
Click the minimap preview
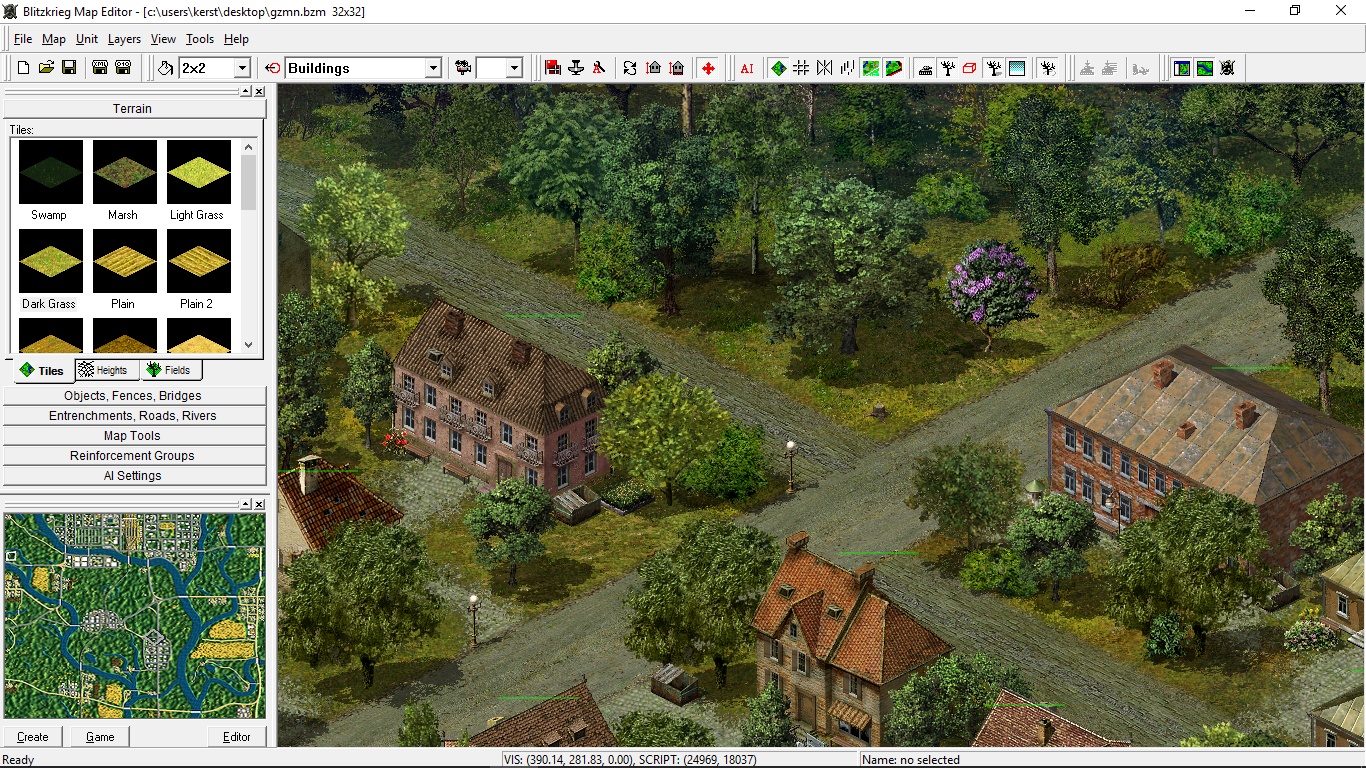135,615
